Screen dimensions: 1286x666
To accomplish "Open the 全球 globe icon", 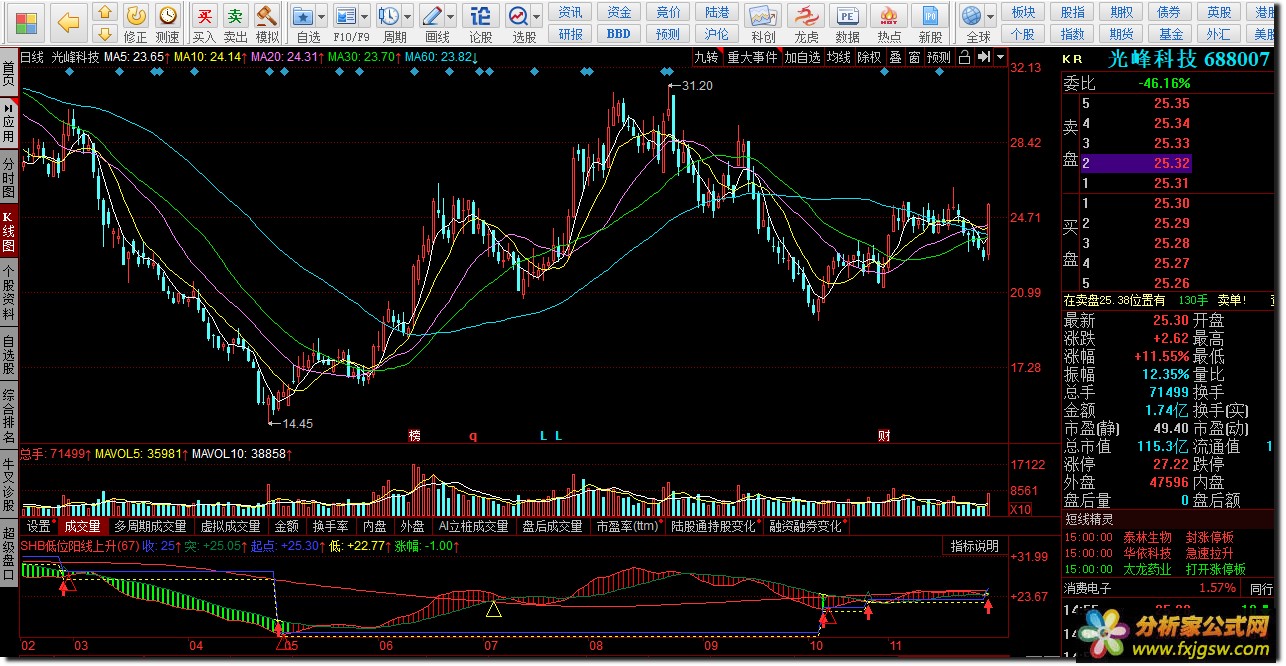I will coord(971,16).
